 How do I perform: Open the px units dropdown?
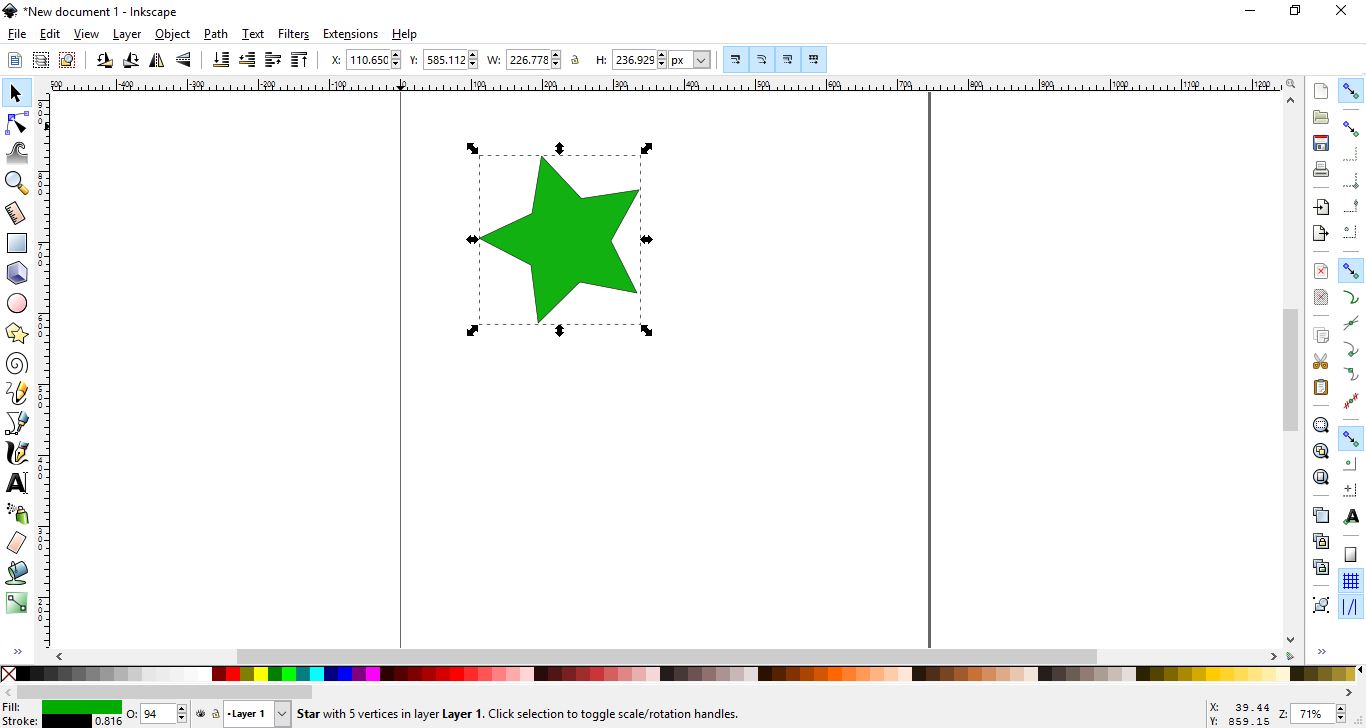[x=701, y=60]
